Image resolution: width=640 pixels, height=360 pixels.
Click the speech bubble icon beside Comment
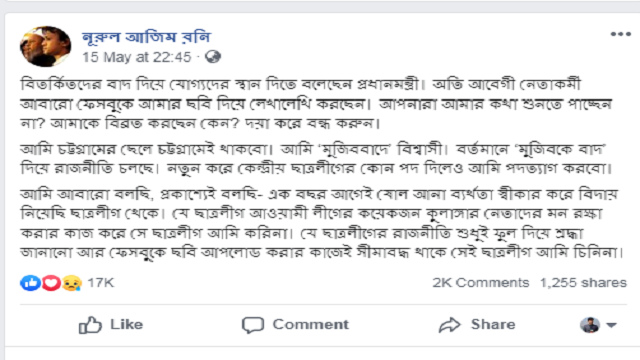(x=253, y=325)
